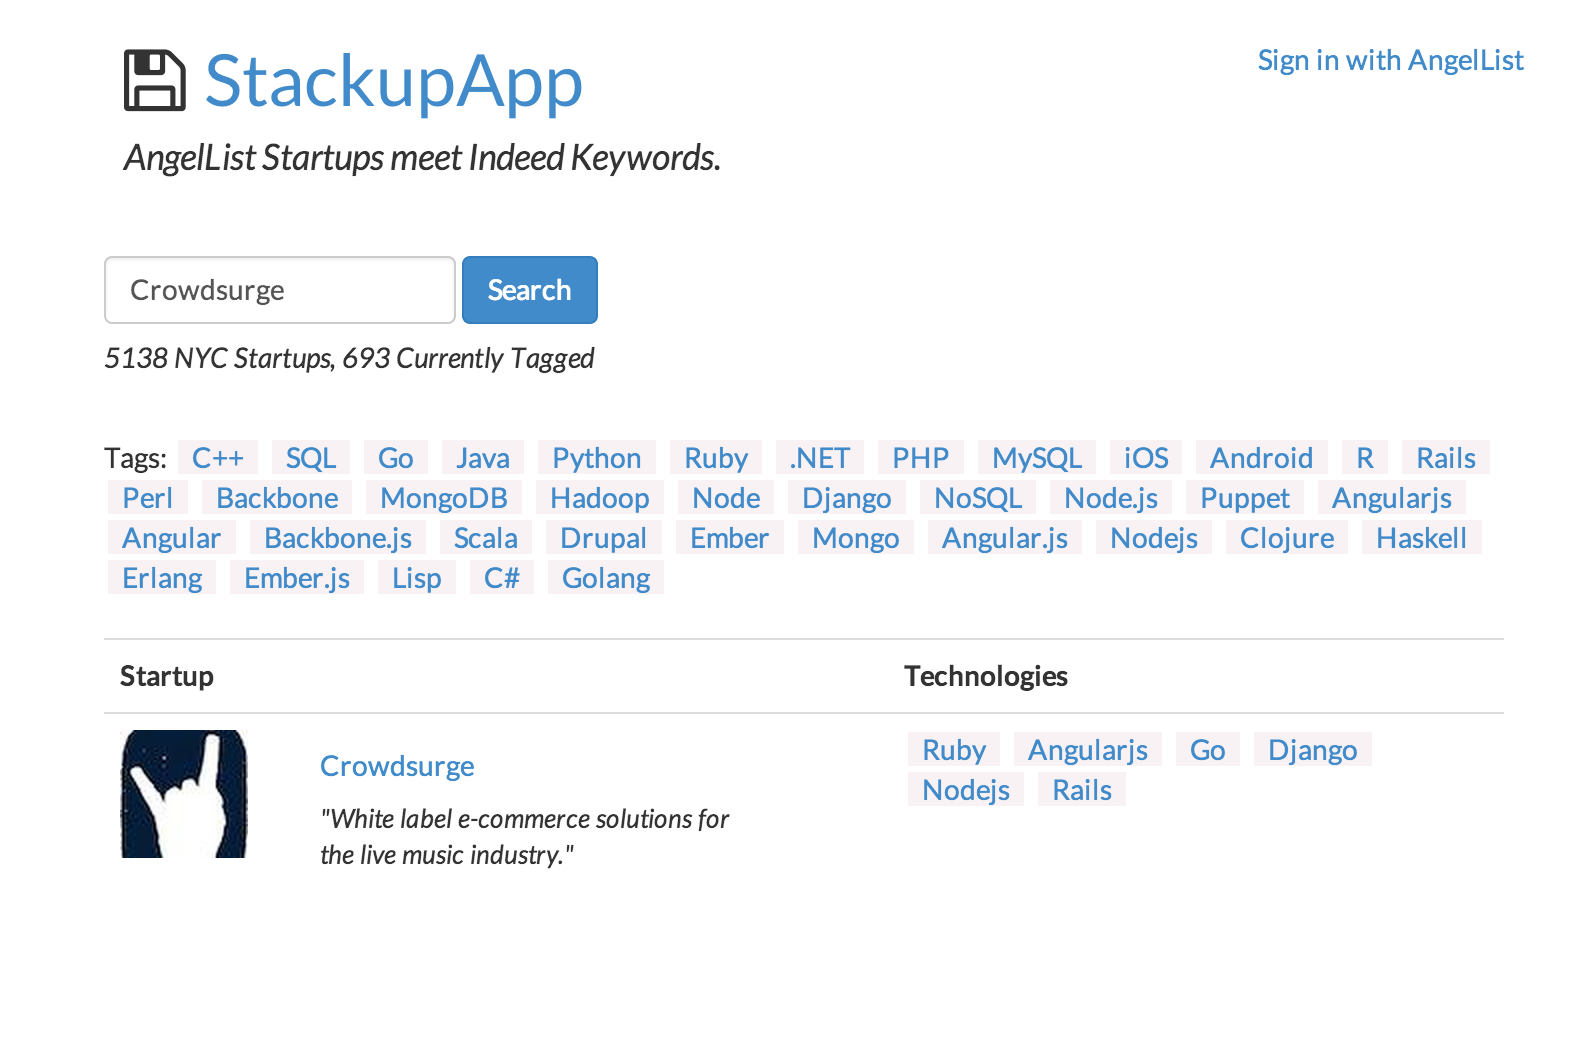Filter by the C++ tag
The image size is (1596, 1042).
tap(218, 458)
